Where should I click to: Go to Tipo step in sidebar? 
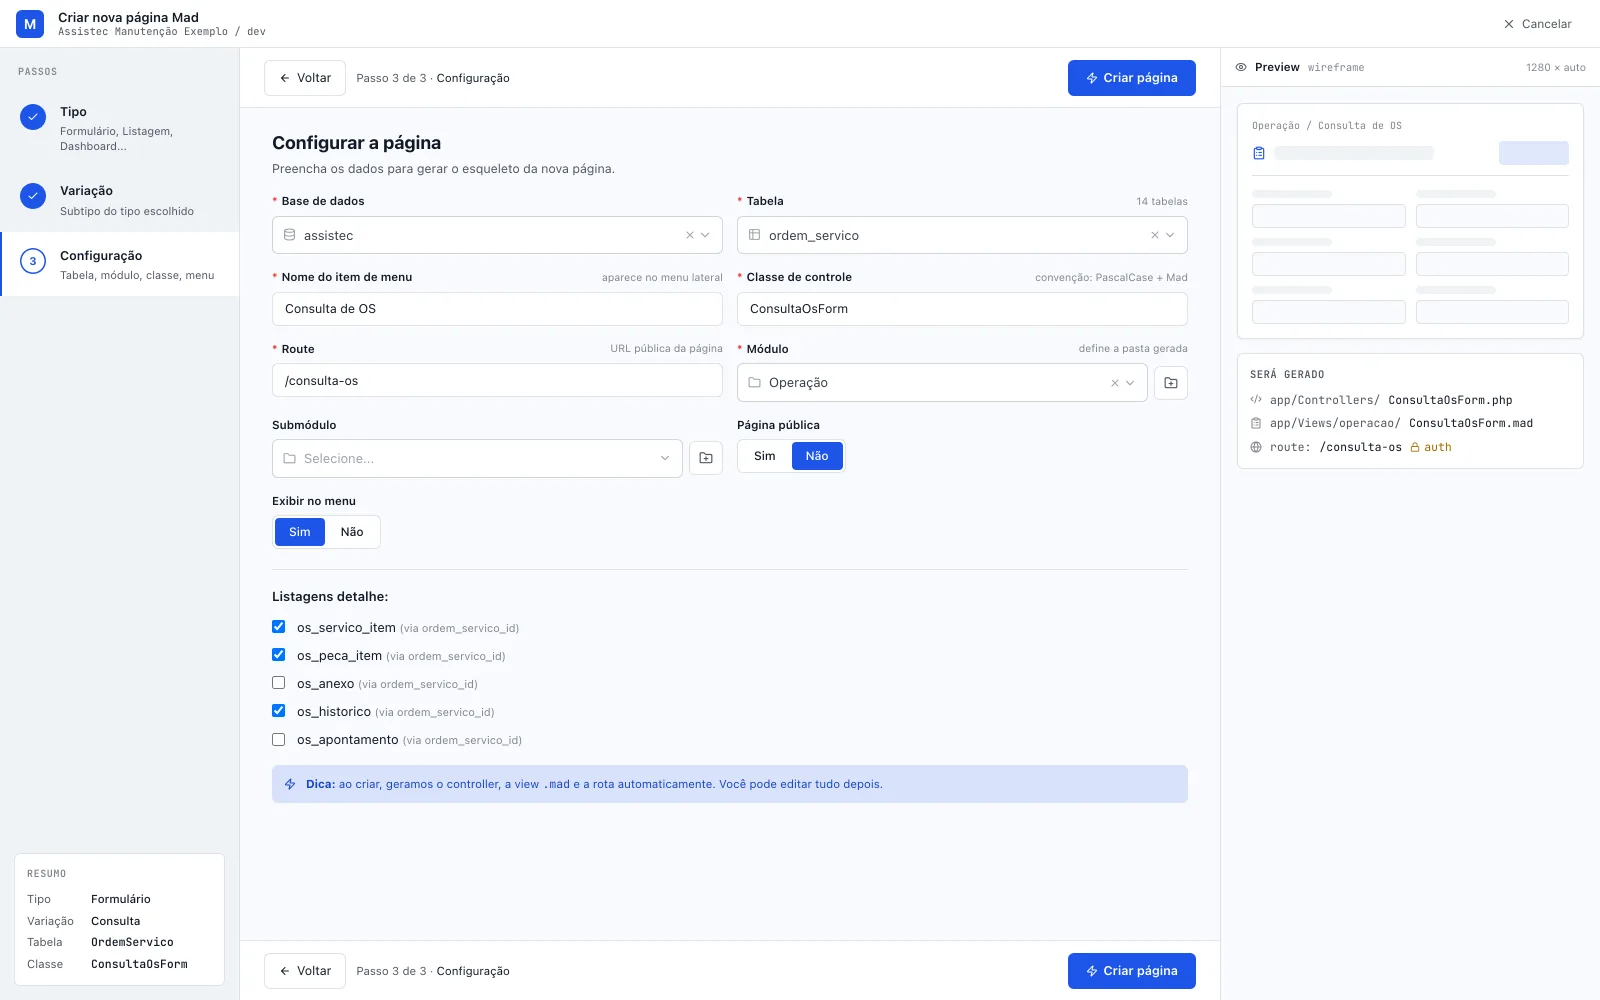120,128
